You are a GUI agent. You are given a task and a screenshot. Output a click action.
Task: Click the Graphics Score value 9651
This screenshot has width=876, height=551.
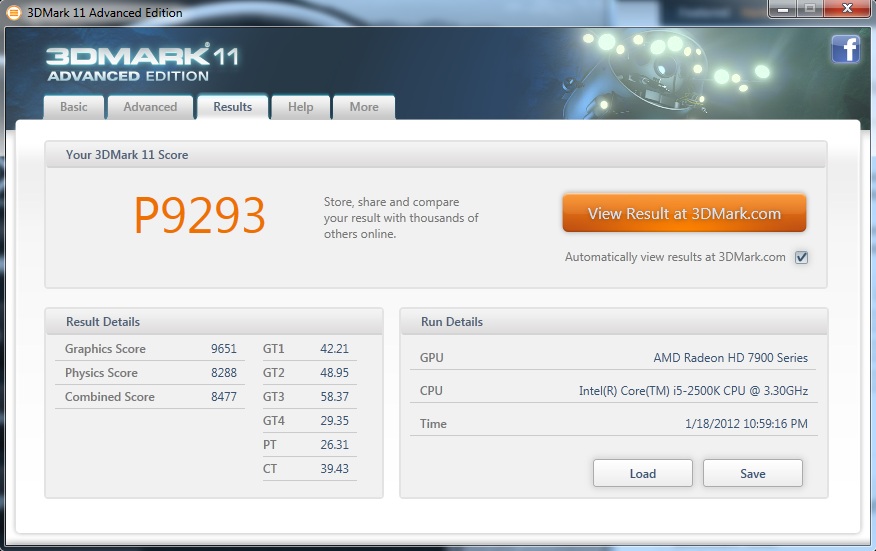point(223,349)
